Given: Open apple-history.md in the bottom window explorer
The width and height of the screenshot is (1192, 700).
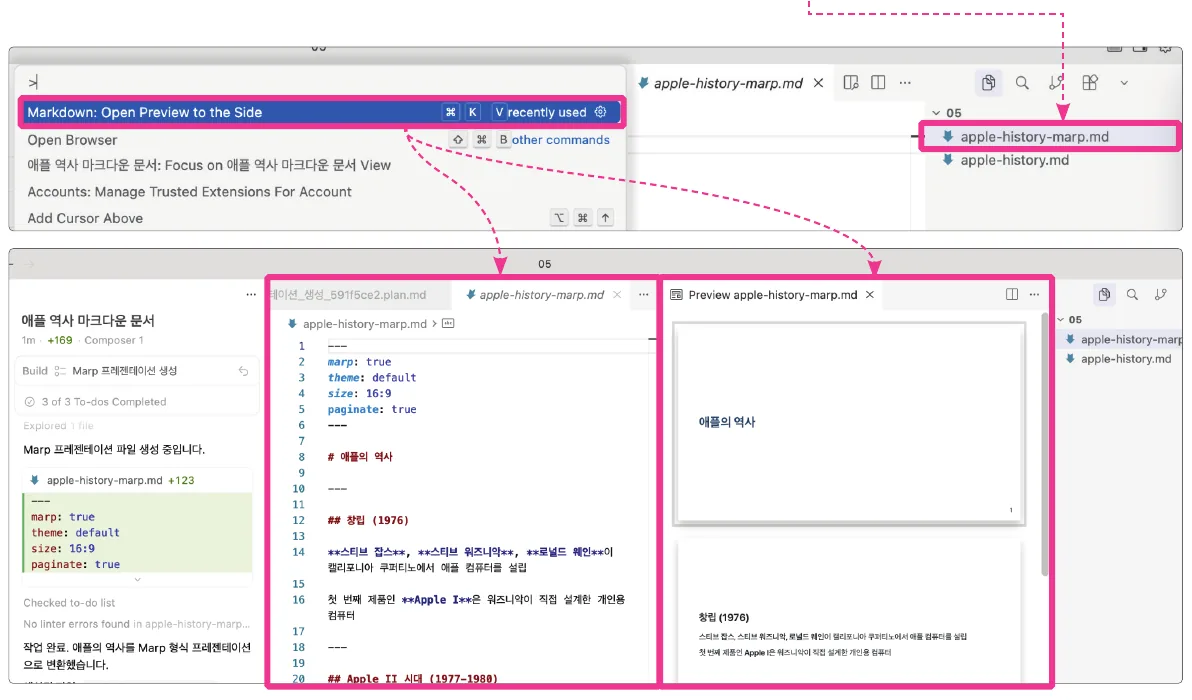Looking at the screenshot, I should (1126, 359).
